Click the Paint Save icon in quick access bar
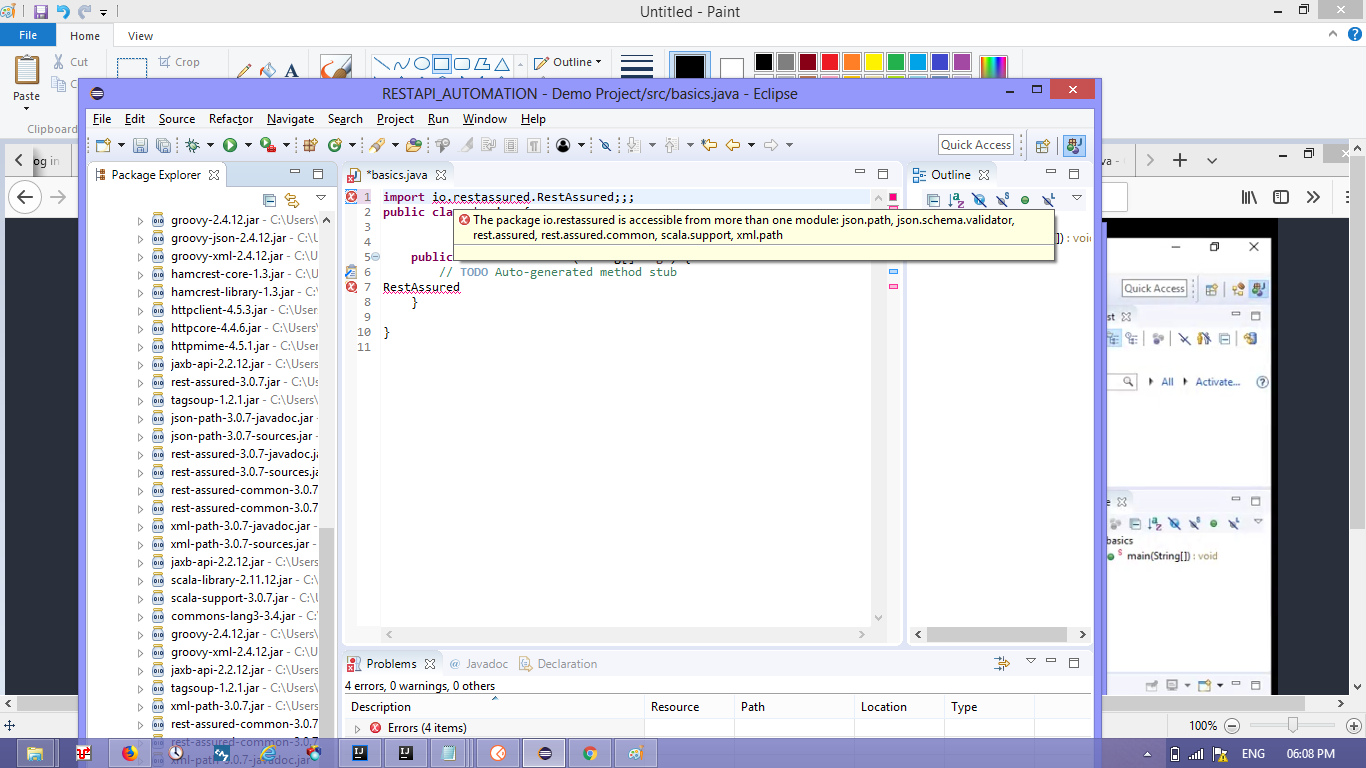1366x768 pixels. click(x=41, y=12)
